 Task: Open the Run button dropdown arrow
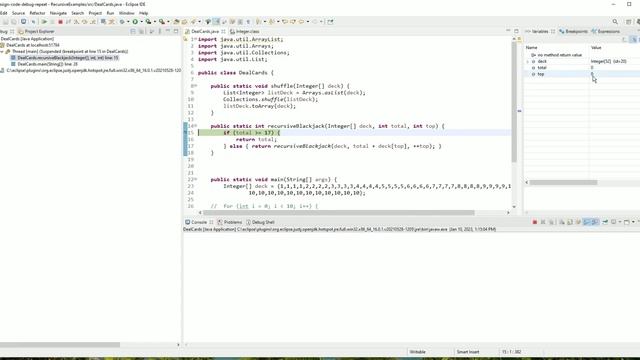(141, 22)
